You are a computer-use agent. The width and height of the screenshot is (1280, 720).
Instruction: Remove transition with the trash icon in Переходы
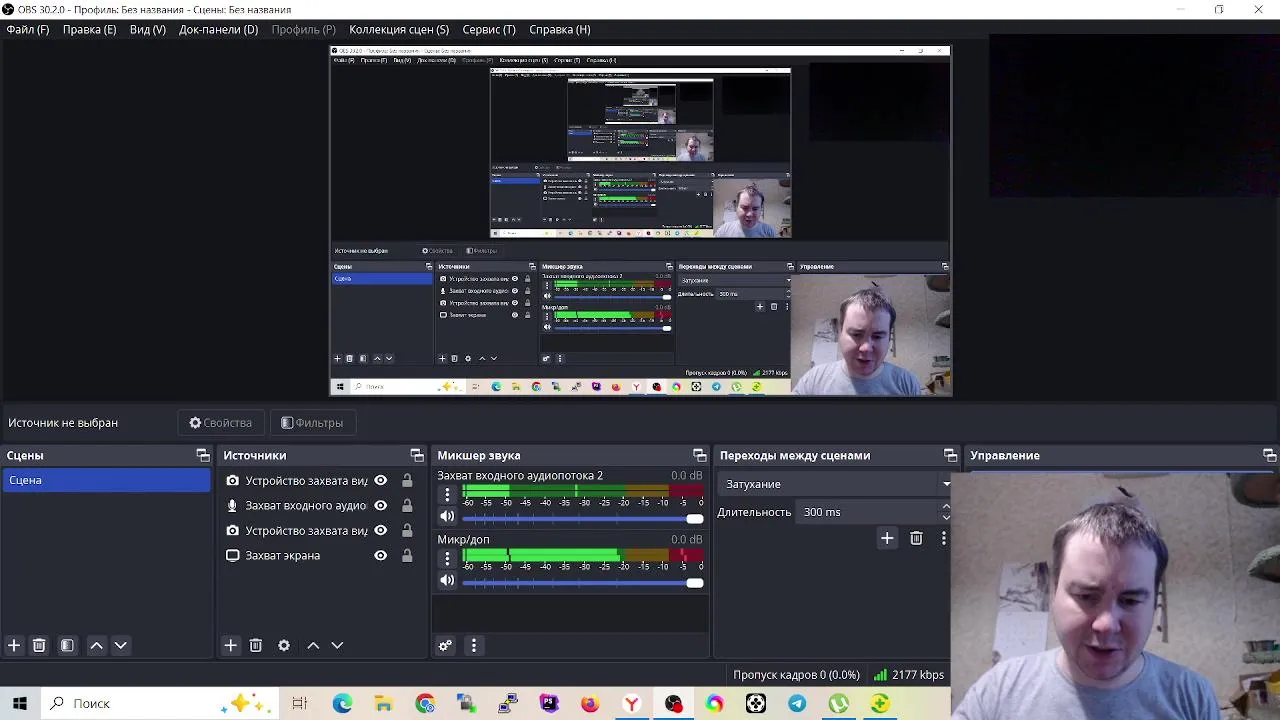pos(916,538)
